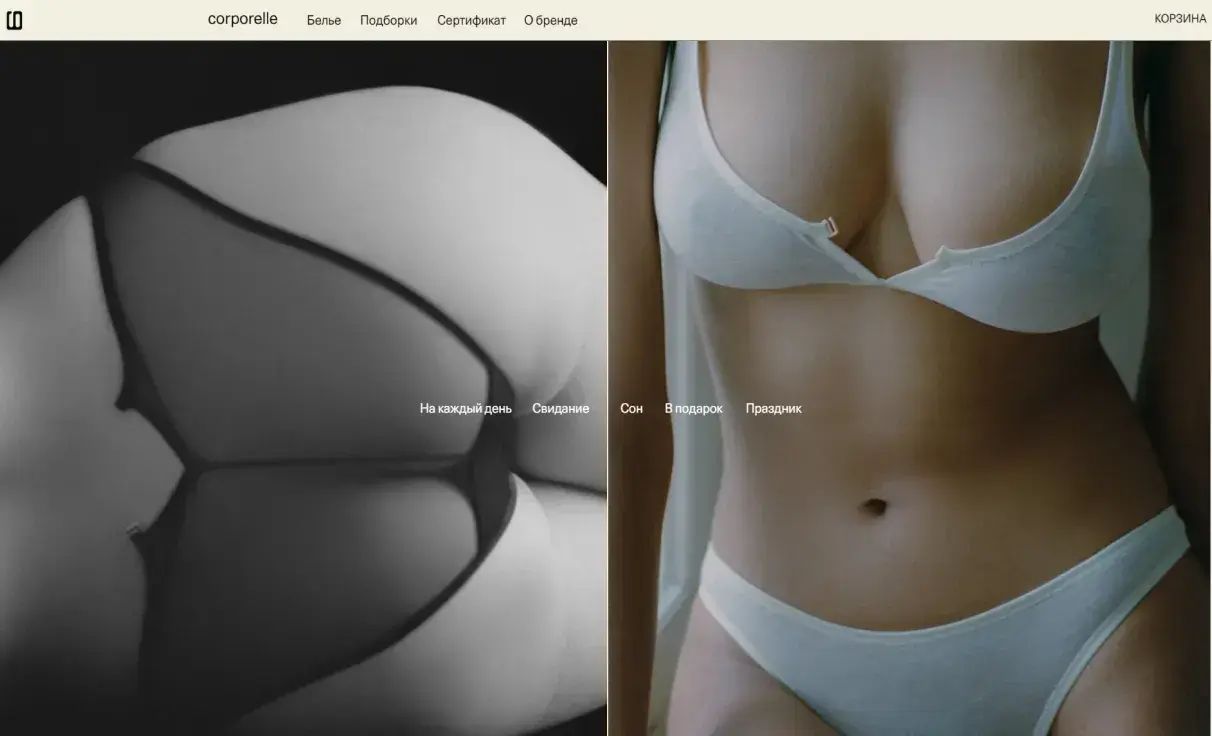Screen dimensions: 1212x736
Task: Click the black-and-white left banner photo
Action: pos(300,250)
